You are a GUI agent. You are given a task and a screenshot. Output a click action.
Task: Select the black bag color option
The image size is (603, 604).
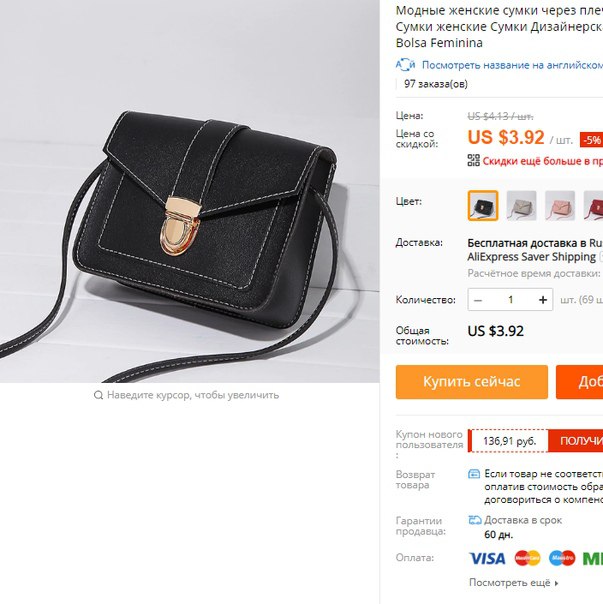[483, 205]
